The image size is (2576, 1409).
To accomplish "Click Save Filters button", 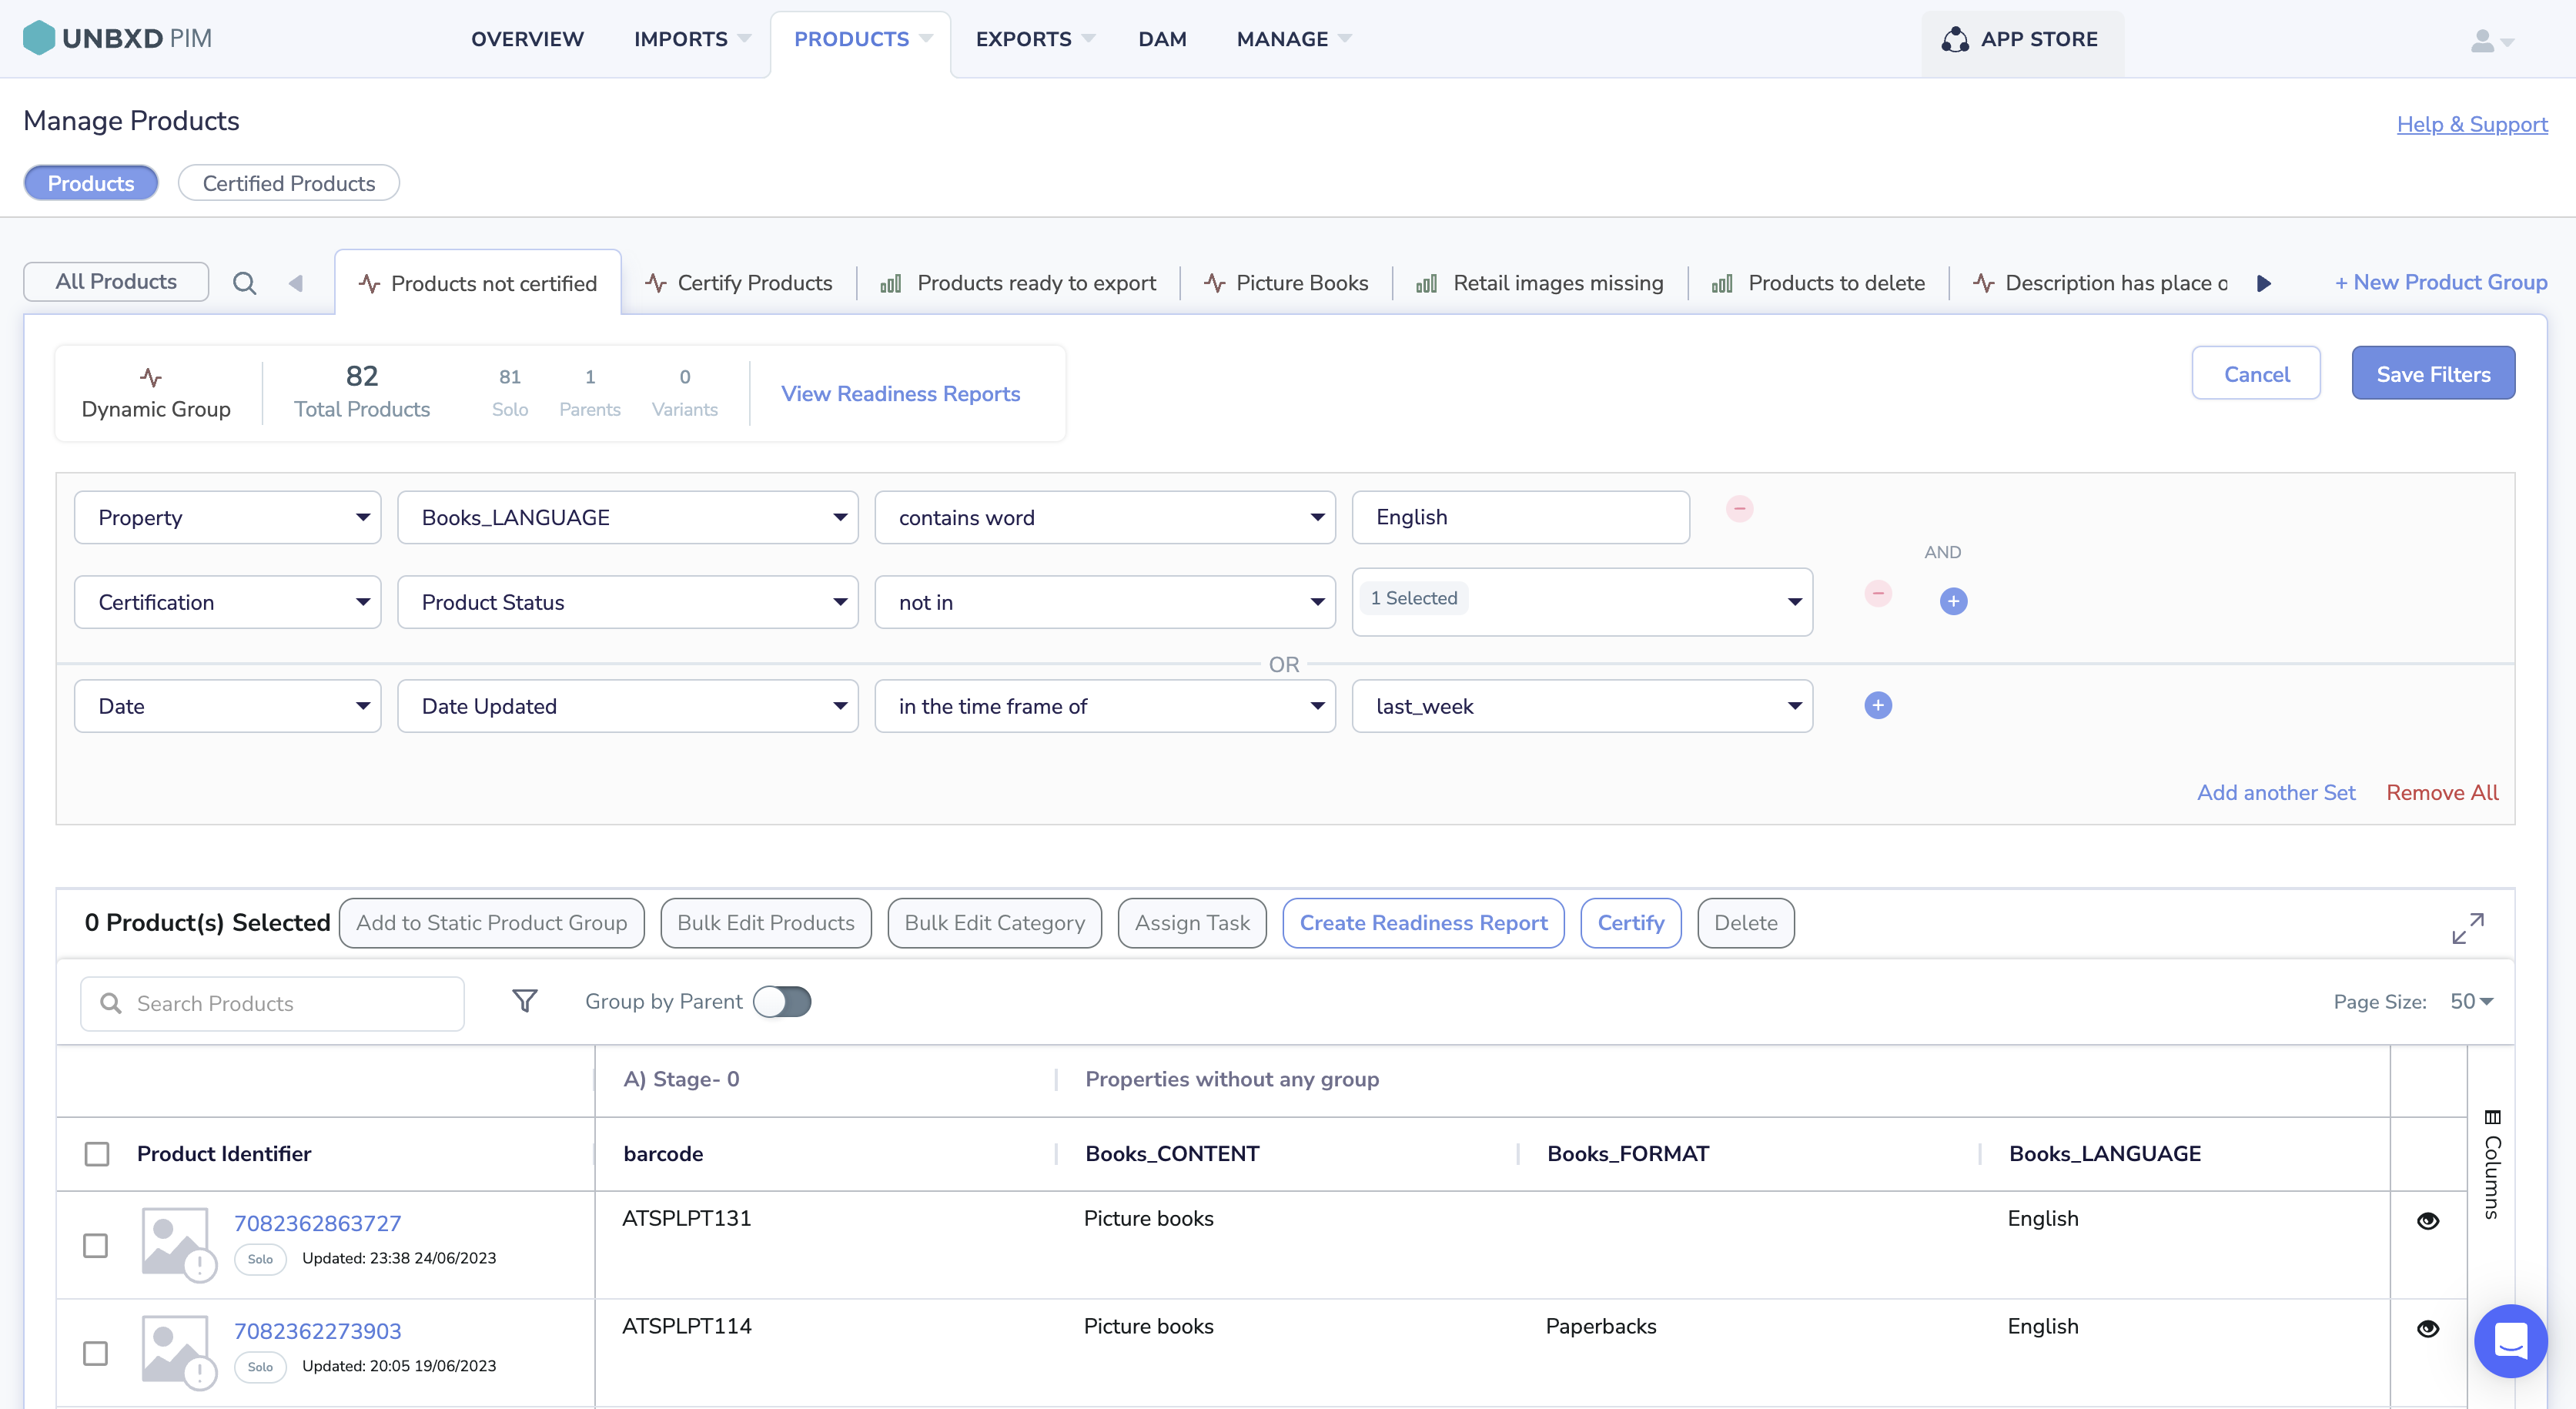I will [x=2432, y=373].
